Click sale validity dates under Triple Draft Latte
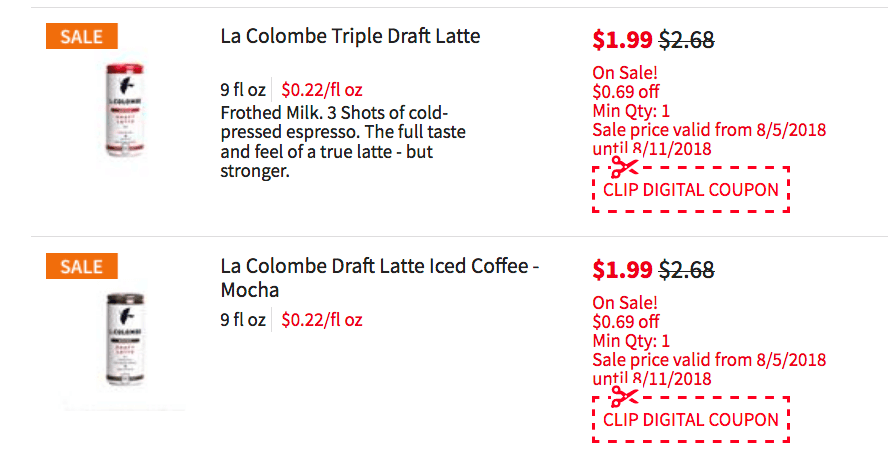Viewport: 888px width, 466px height. [709, 139]
